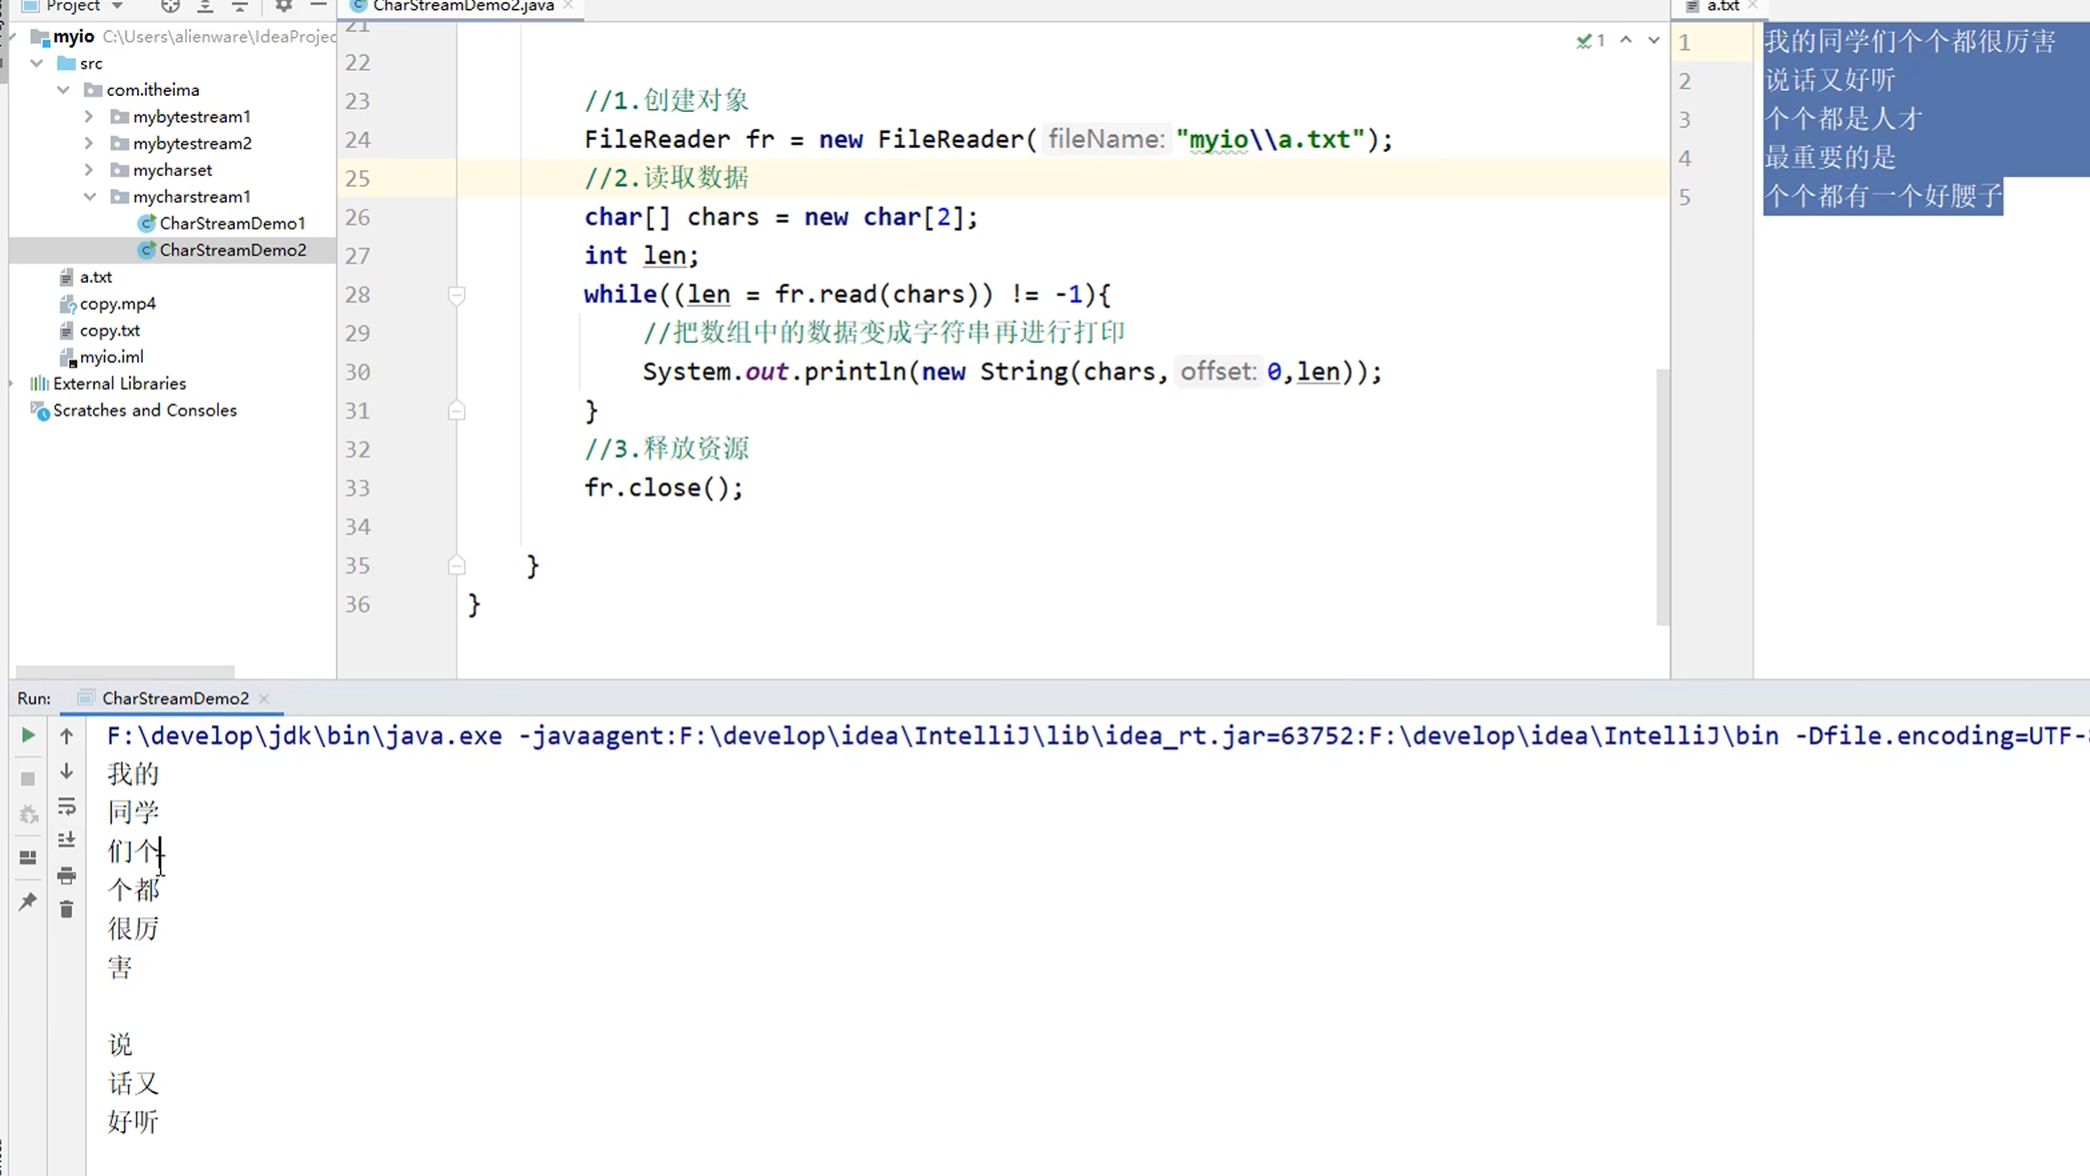Click the Stop process square icon
The image size is (2090, 1176).
[28, 778]
